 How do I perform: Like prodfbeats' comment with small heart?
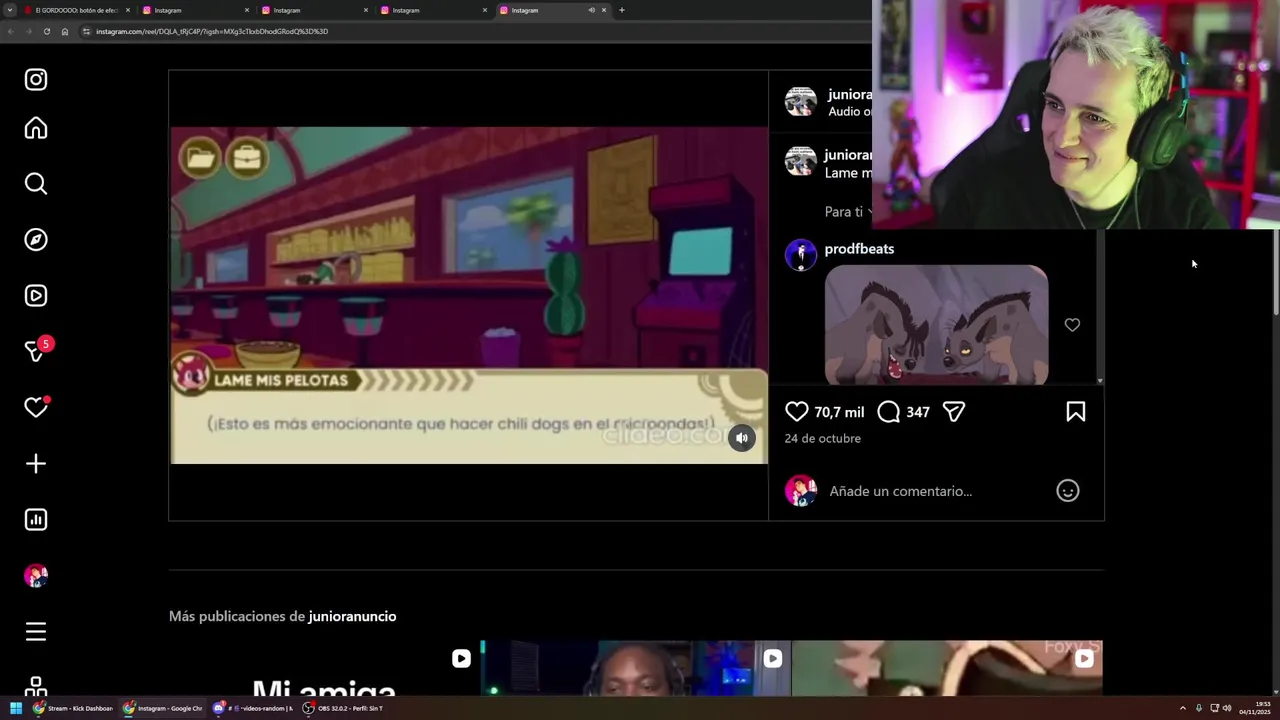[x=1072, y=325]
